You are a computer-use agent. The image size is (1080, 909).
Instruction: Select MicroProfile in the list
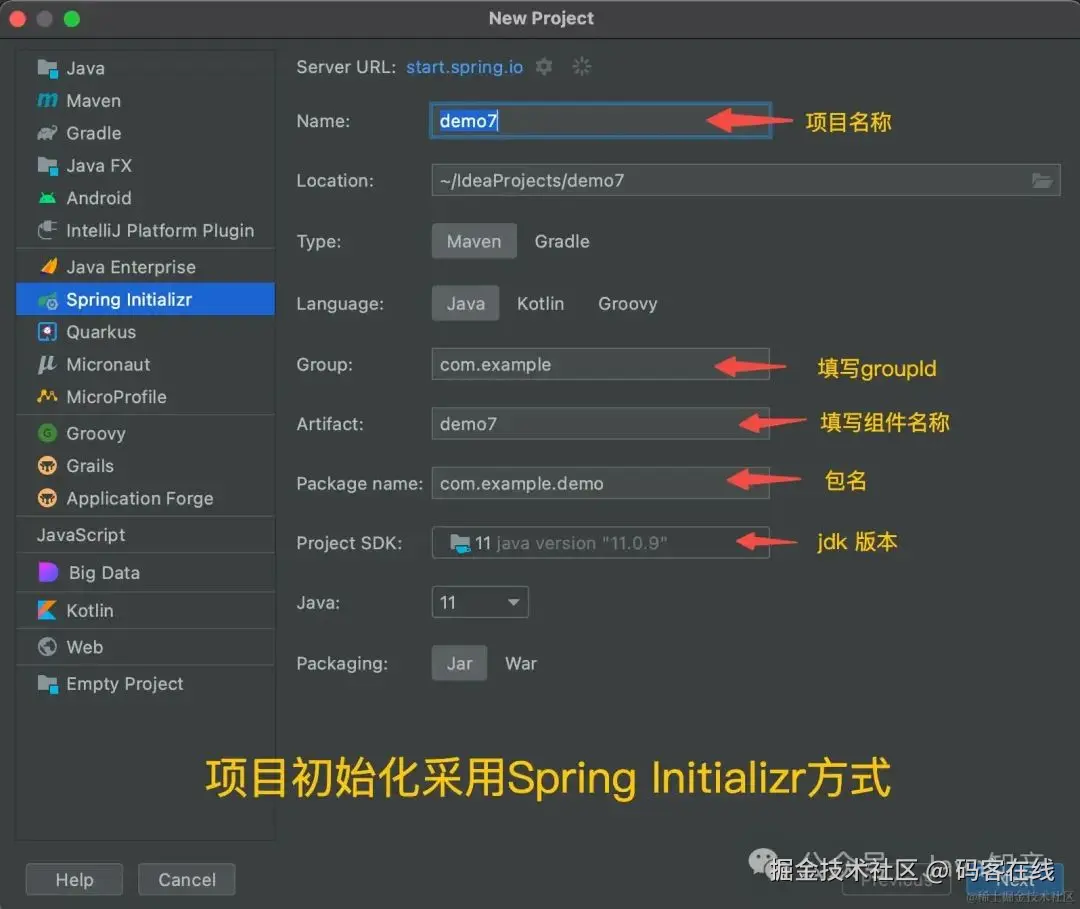tap(145, 397)
